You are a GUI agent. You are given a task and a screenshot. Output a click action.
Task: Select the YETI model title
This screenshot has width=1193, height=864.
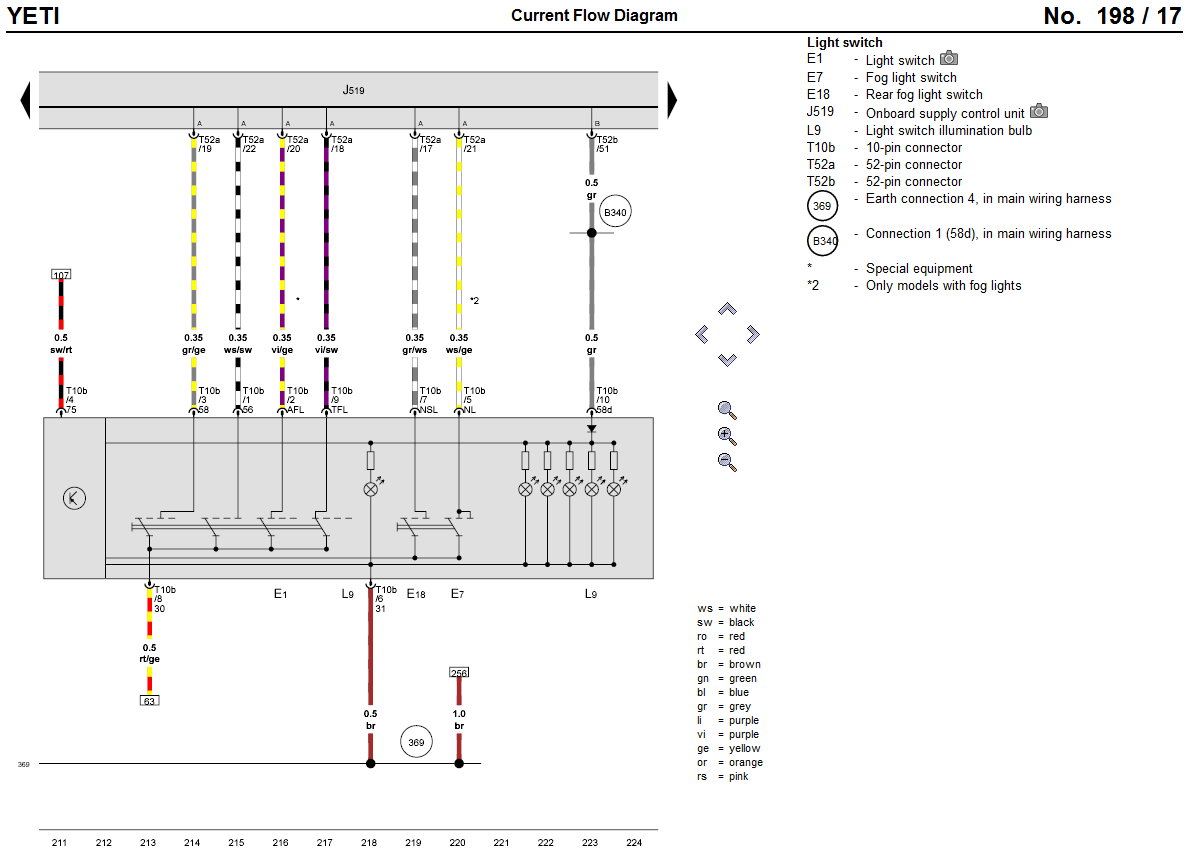point(33,16)
